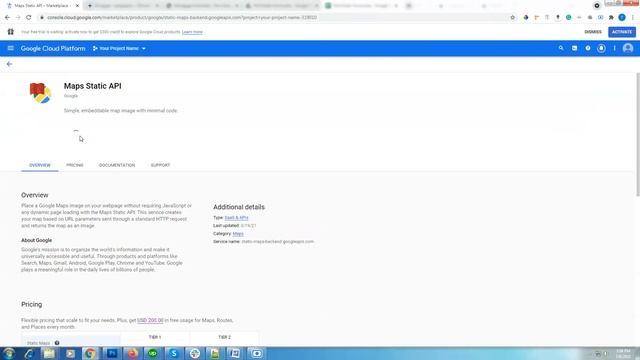
Task: Click the About Google subheading
Action: pos(36,240)
